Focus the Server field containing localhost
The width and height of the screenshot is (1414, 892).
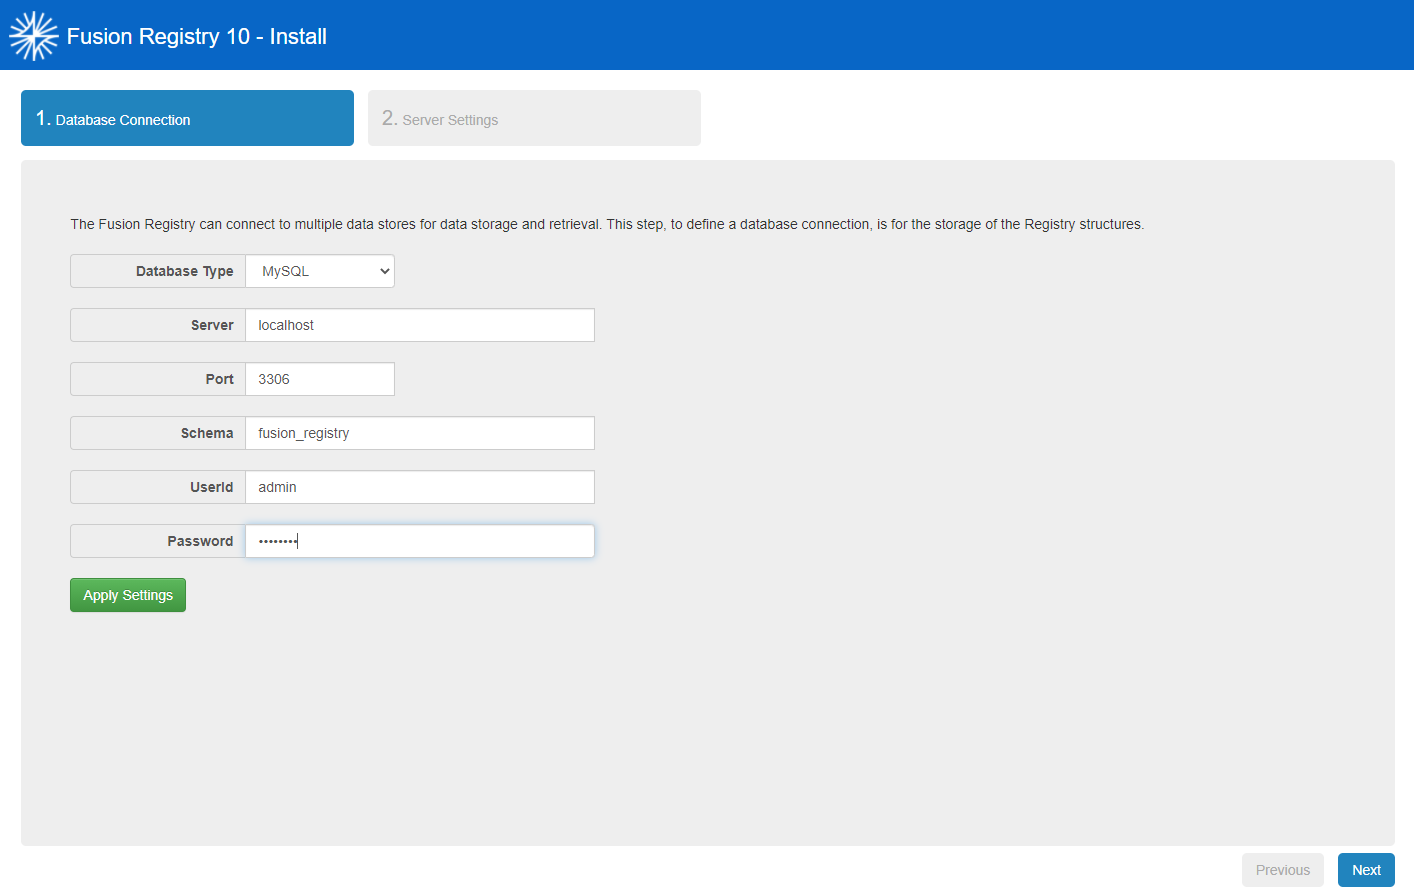(420, 325)
